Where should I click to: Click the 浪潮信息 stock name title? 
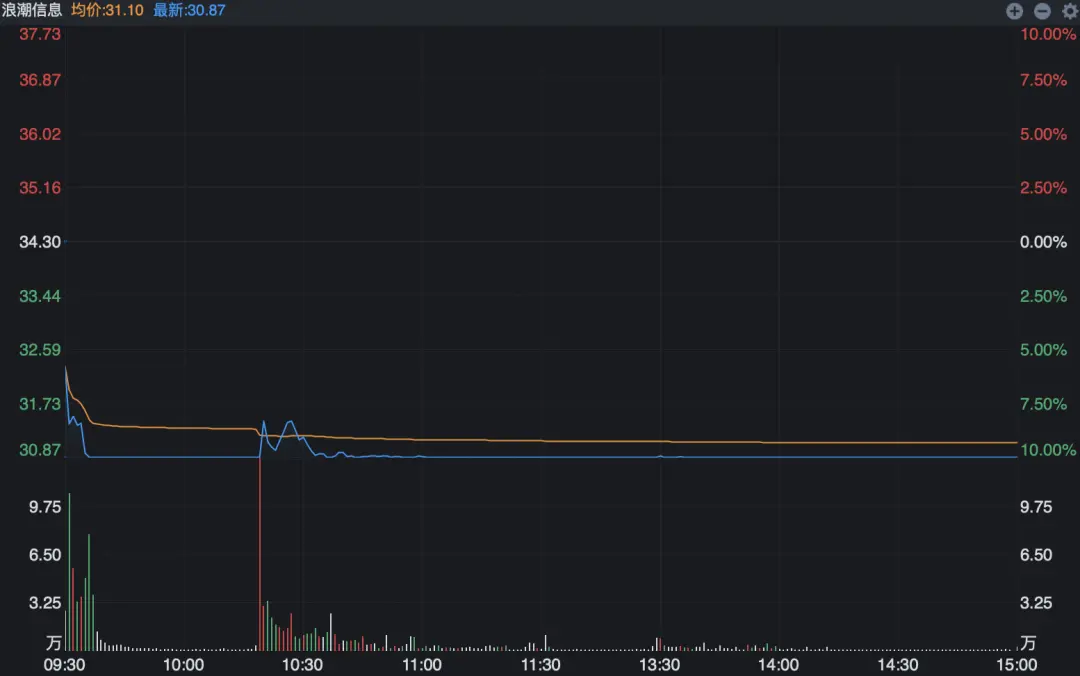coord(32,10)
